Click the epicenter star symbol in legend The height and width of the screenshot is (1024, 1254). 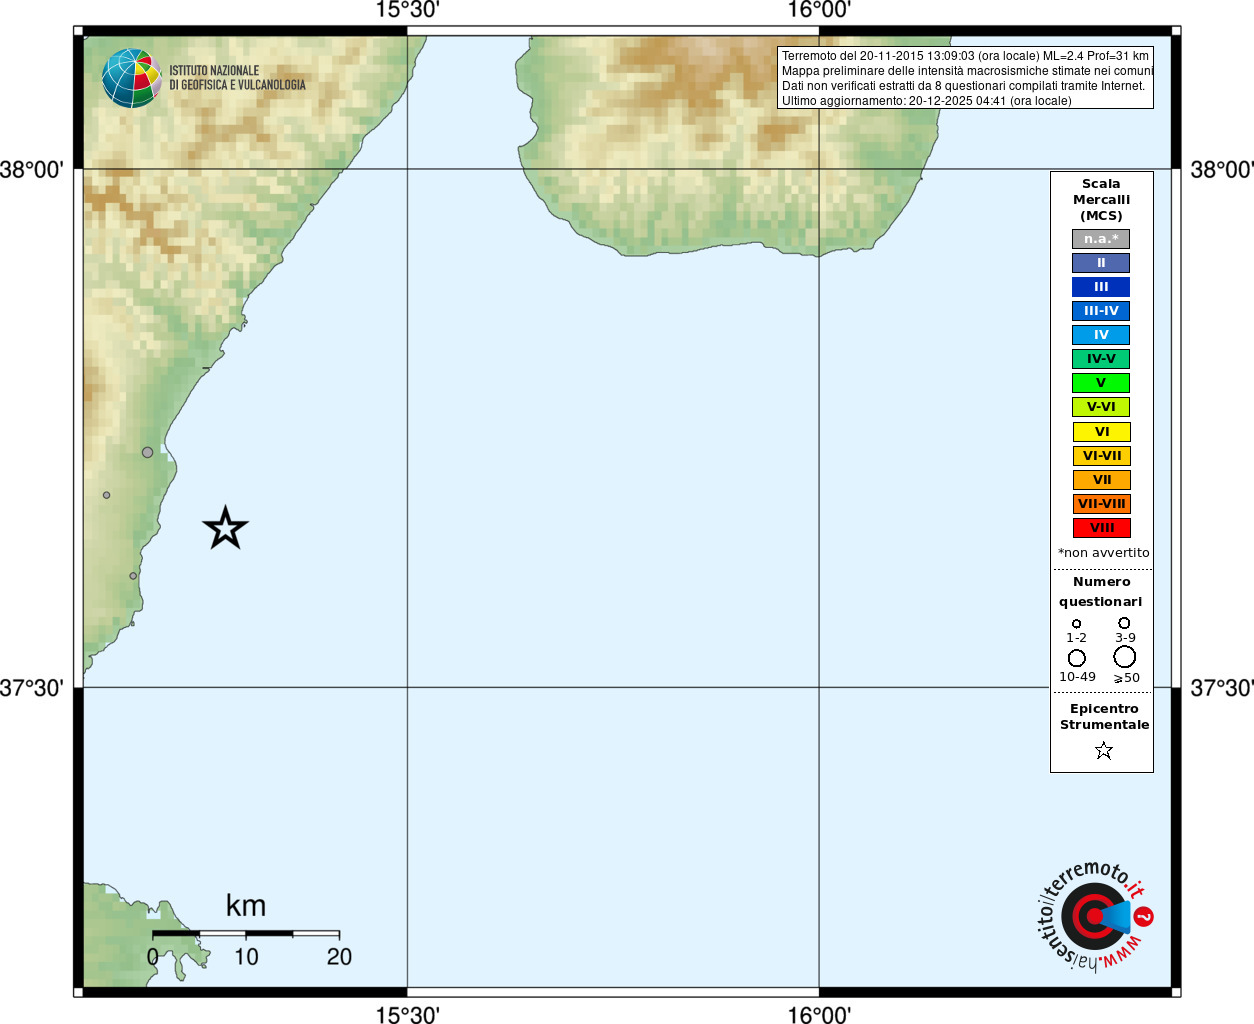click(1104, 750)
